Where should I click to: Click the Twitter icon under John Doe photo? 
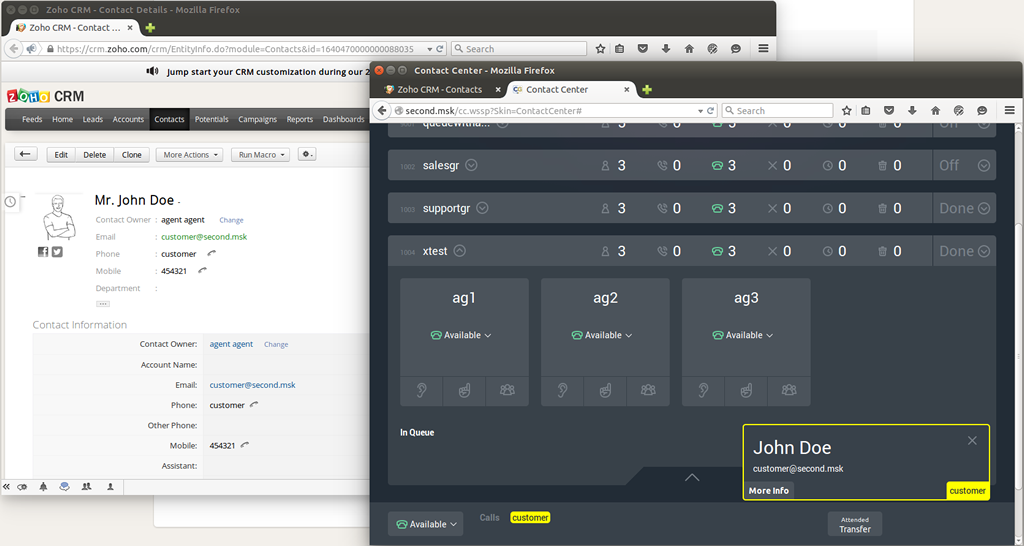(x=57, y=252)
